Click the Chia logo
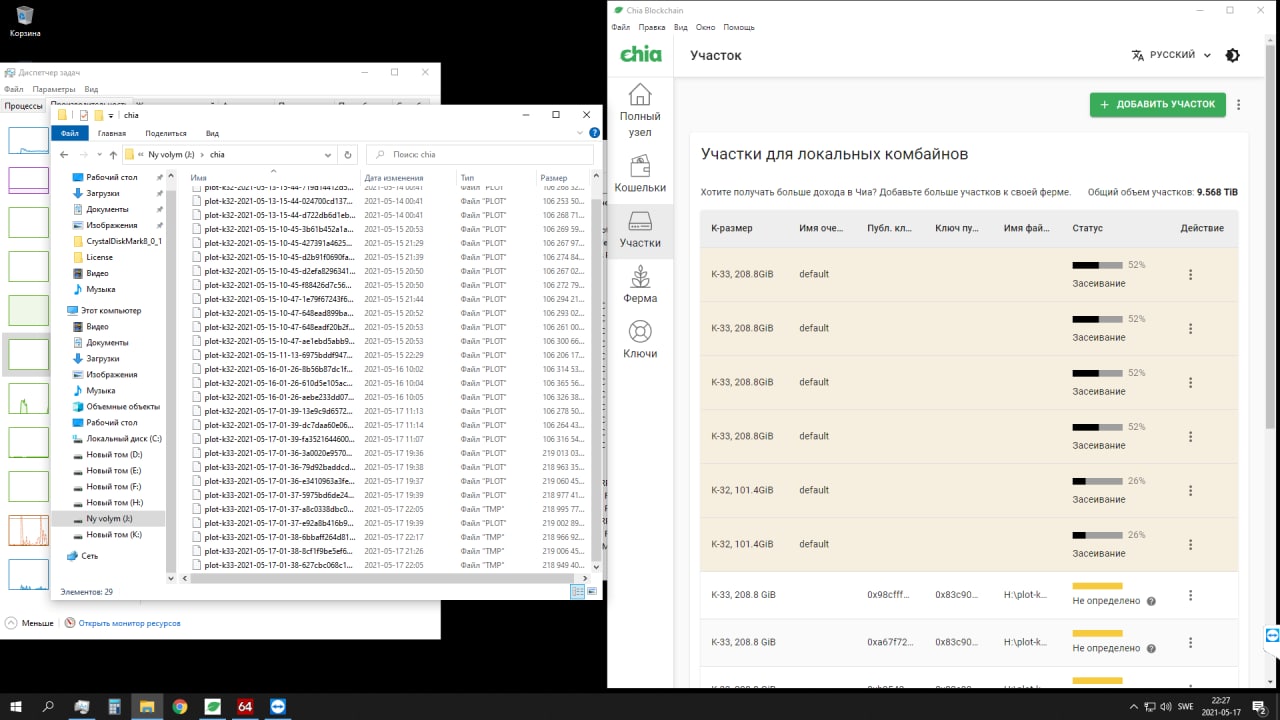Image resolution: width=1280 pixels, height=720 pixels. [x=641, y=55]
